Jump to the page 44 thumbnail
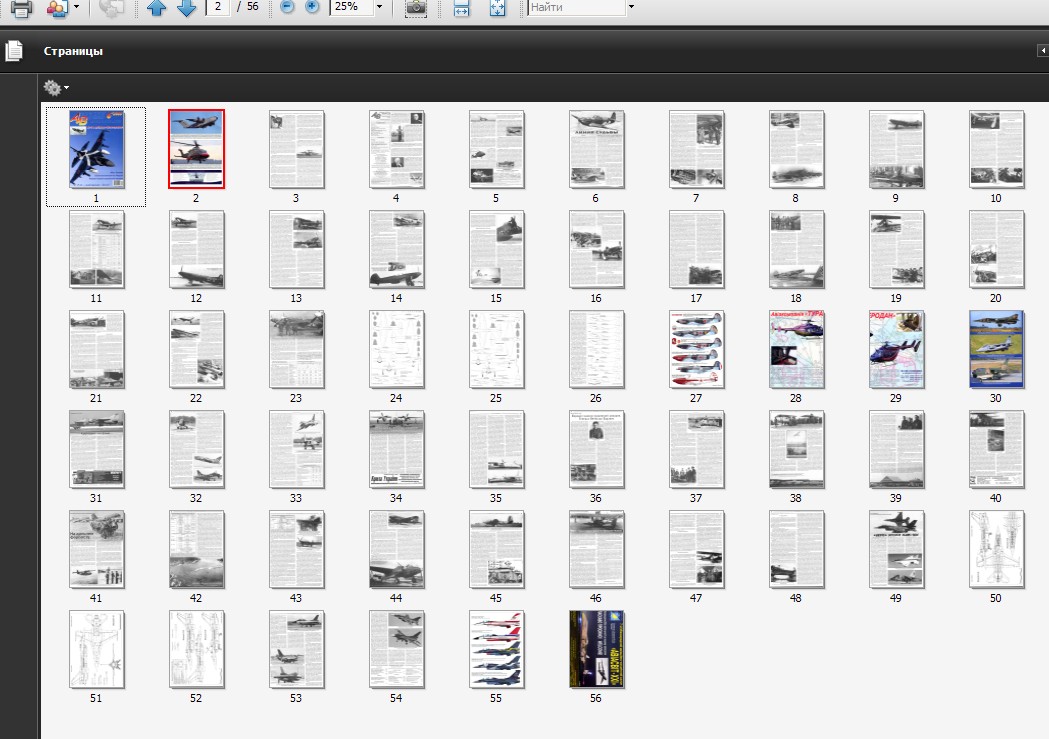 (396, 549)
